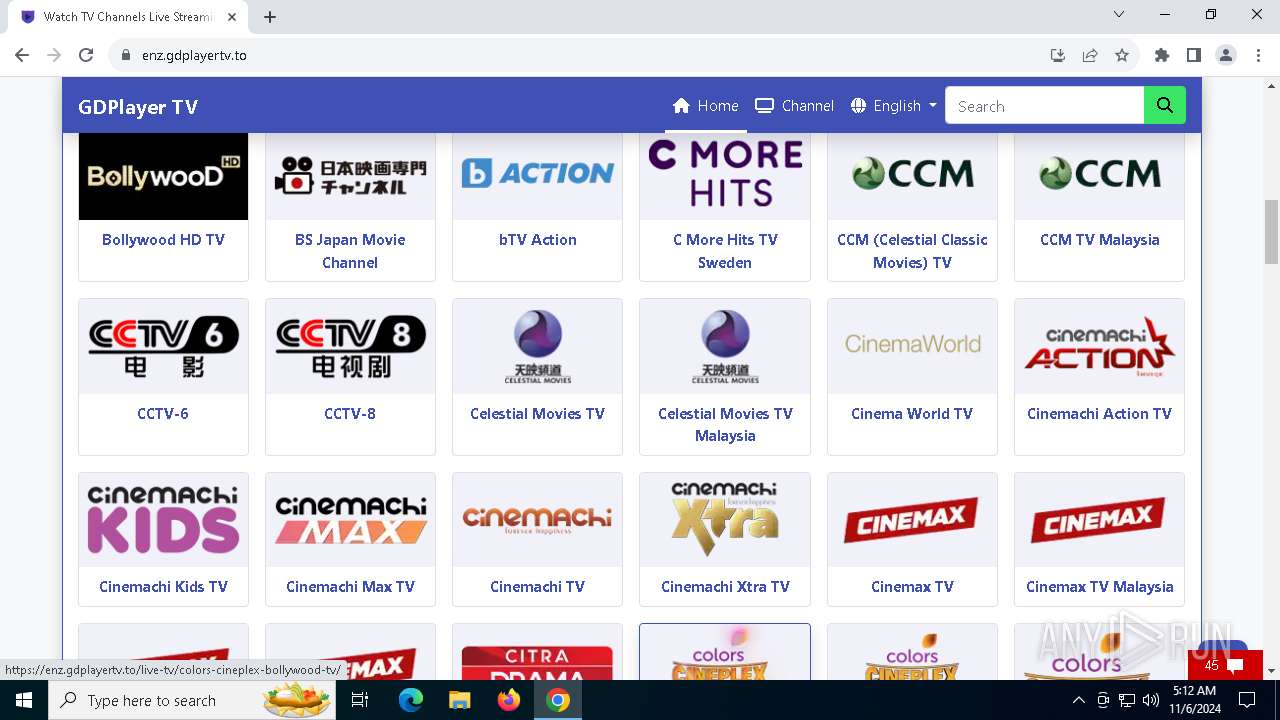Open BS Japan Movie Channel link
Image resolution: width=1280 pixels, height=720 pixels.
point(350,251)
